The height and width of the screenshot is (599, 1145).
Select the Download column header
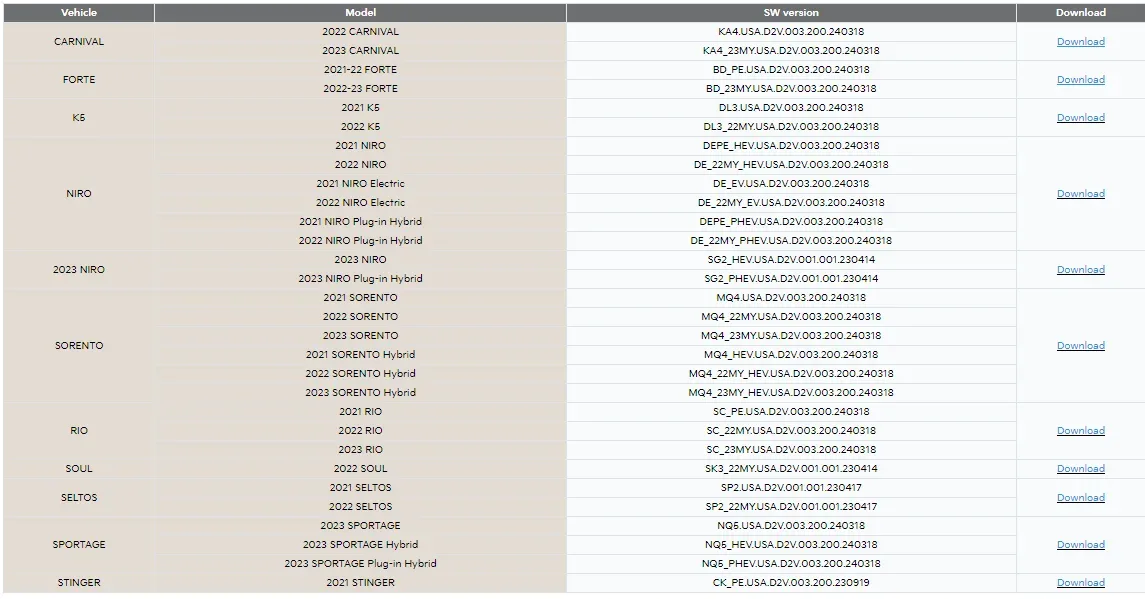click(x=1081, y=12)
